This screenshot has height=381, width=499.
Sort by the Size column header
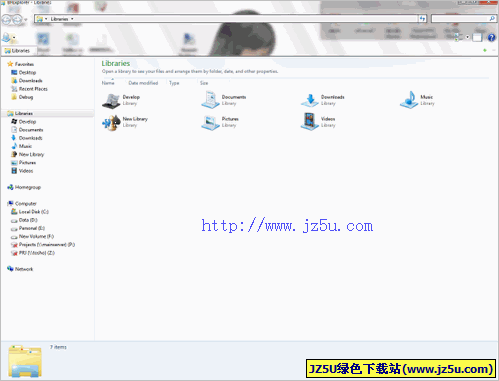pyautogui.click(x=204, y=83)
